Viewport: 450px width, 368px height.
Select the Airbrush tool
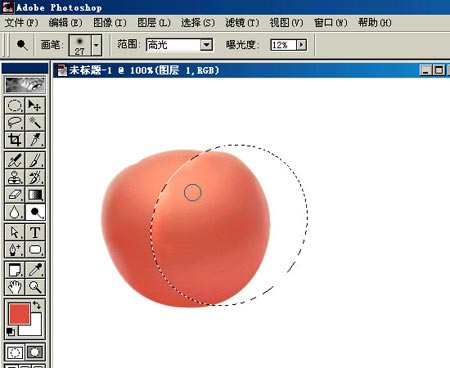pos(15,160)
